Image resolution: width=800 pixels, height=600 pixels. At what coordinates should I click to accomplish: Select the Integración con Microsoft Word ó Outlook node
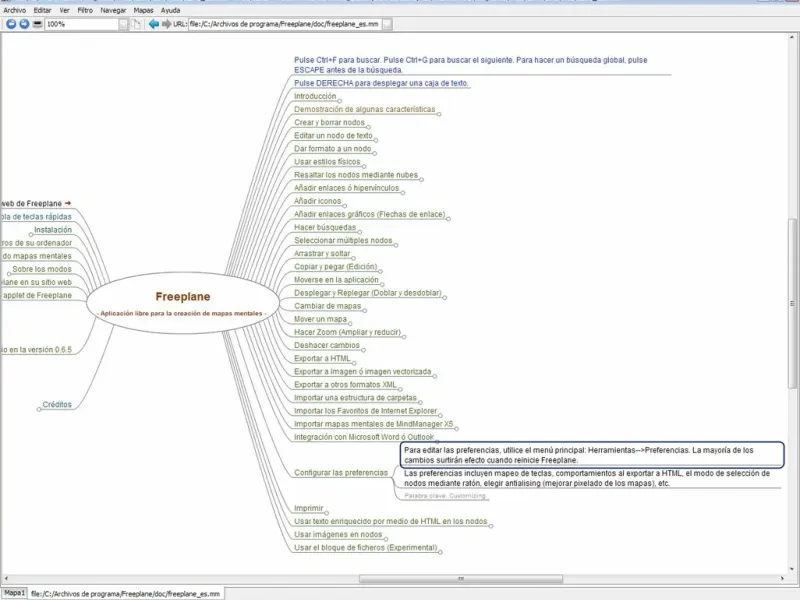click(364, 437)
